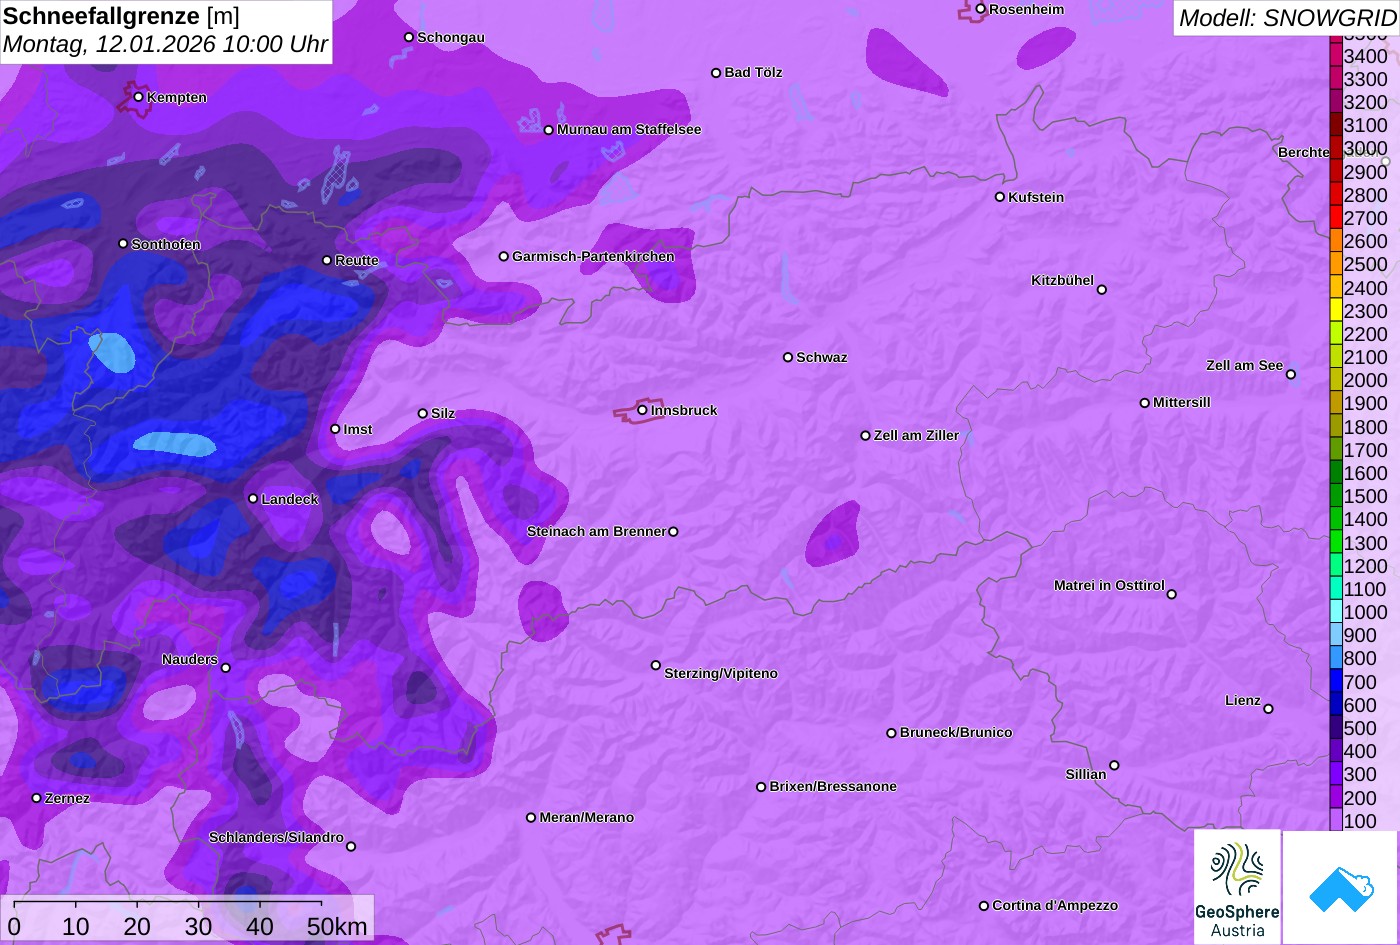Click the Modell: SNOWGRID label
This screenshot has height=945, width=1400.
coord(1287,18)
